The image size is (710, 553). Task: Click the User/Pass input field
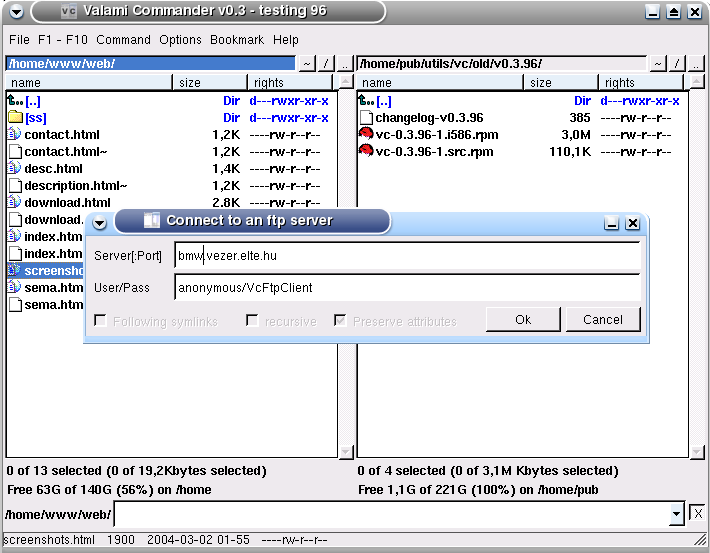click(x=406, y=288)
